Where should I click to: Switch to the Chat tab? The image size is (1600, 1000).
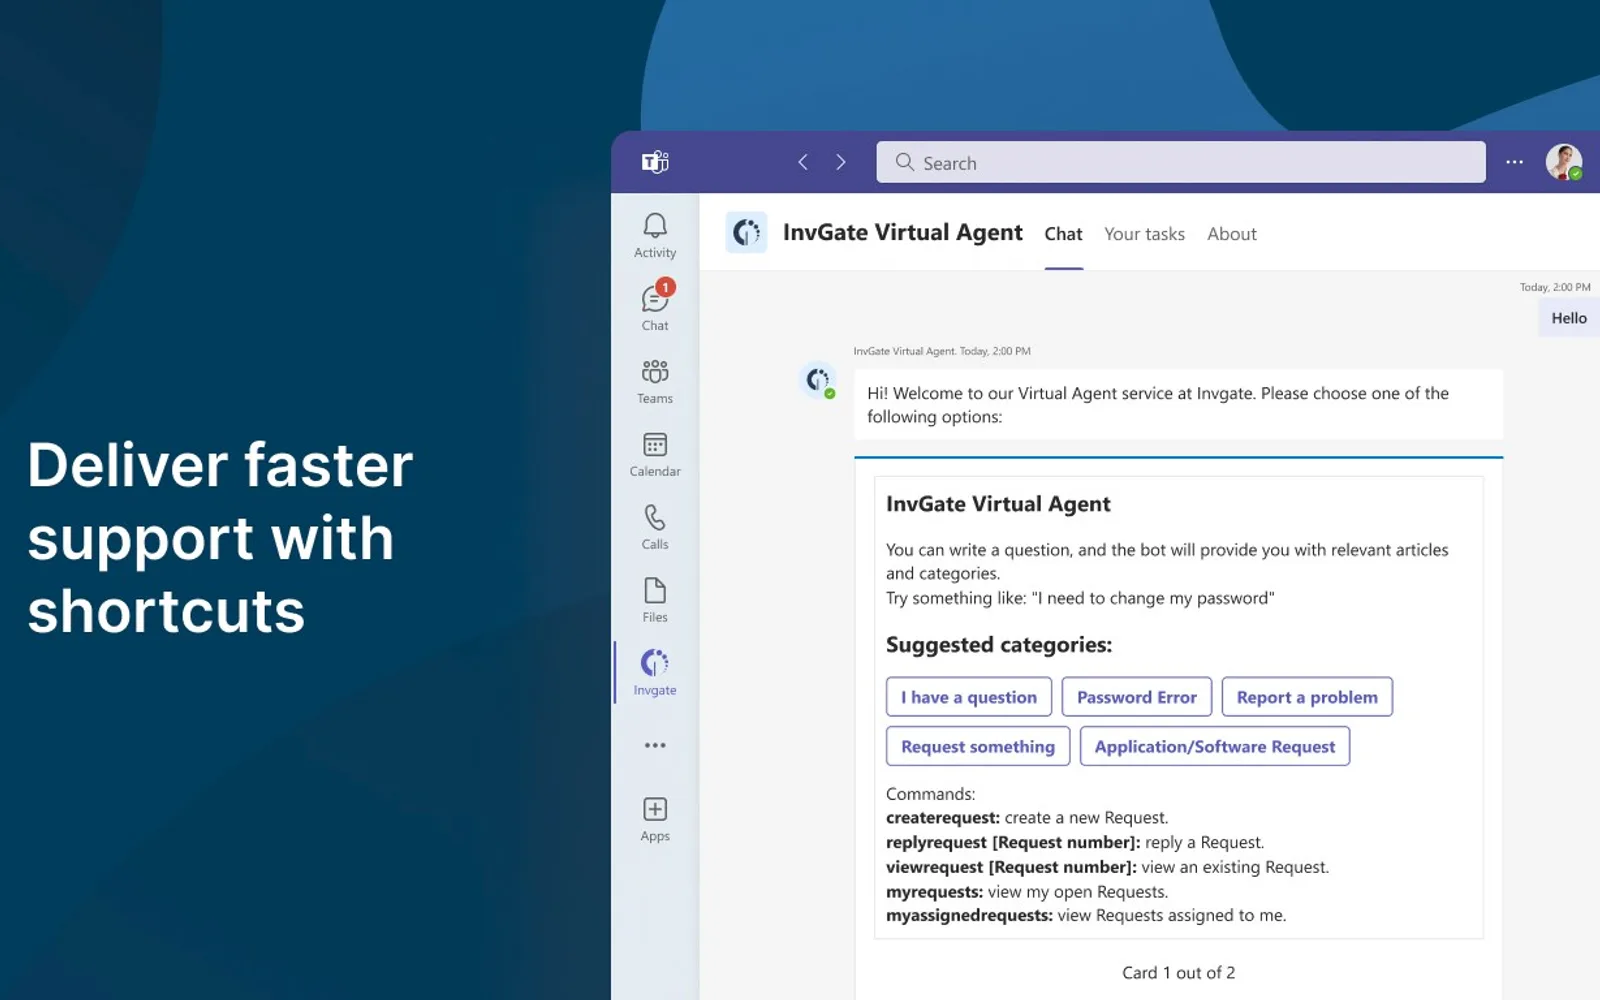click(1063, 234)
